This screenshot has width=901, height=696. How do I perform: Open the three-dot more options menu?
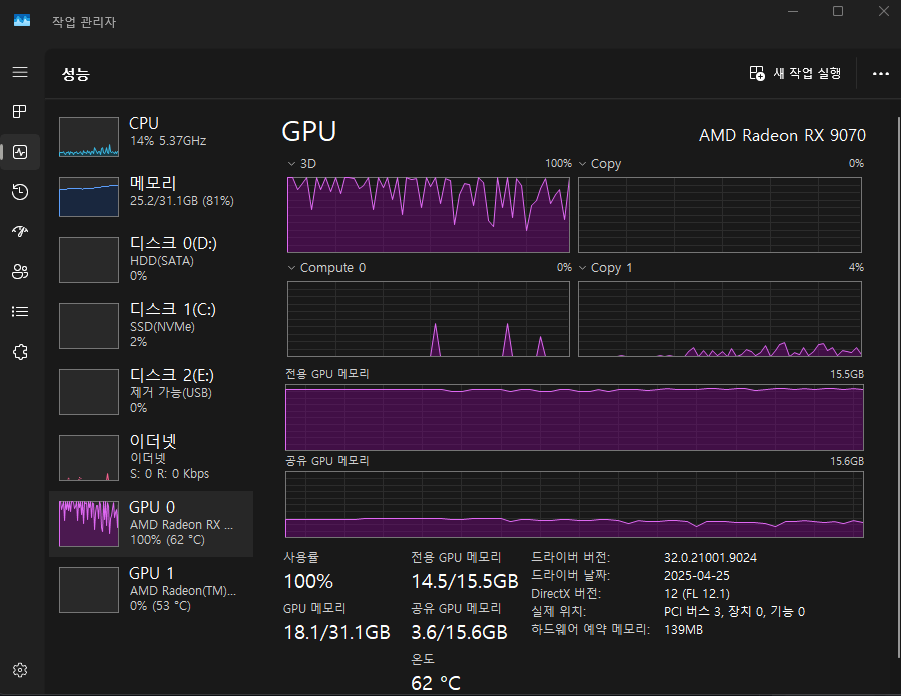(880, 74)
